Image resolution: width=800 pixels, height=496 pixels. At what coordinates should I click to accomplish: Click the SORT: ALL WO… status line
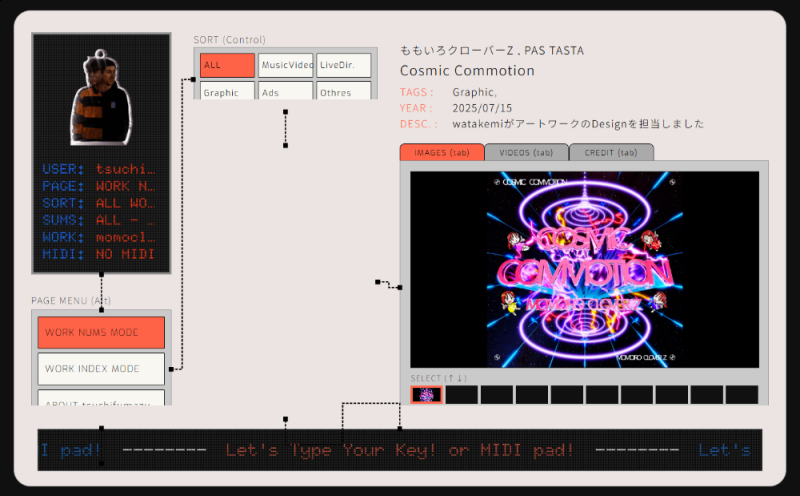pos(98,203)
